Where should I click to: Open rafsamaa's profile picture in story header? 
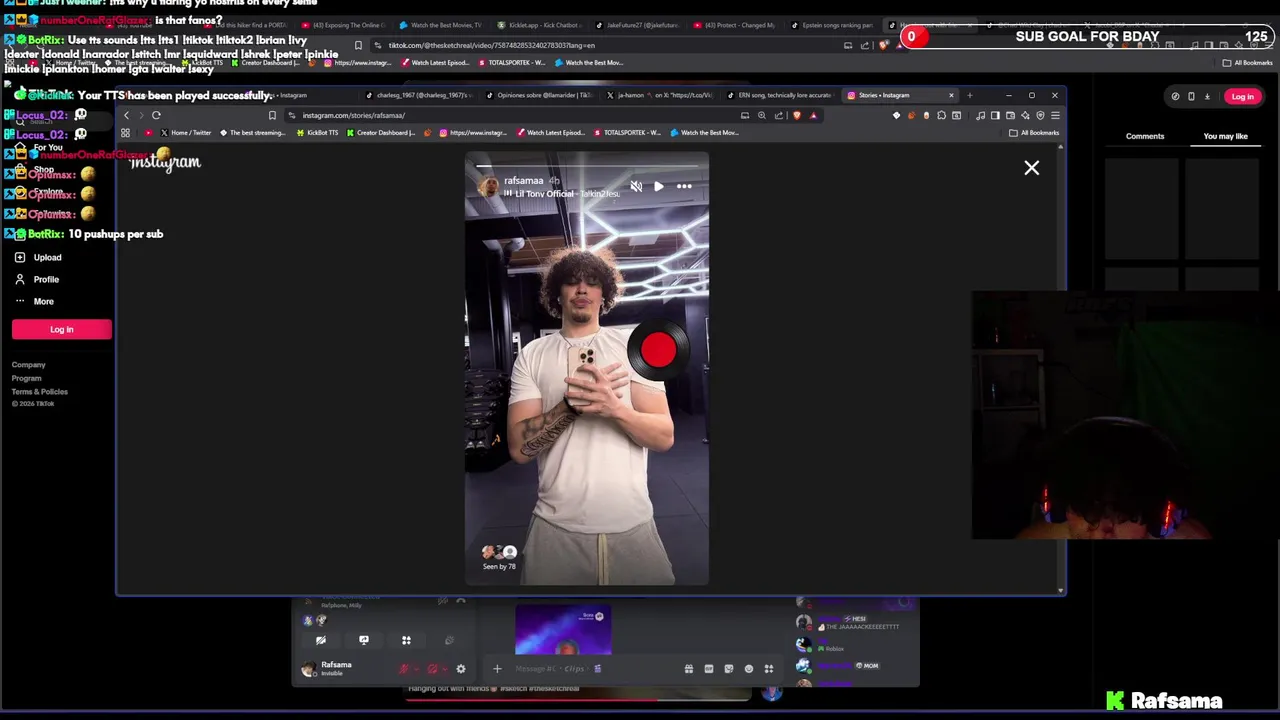coord(489,186)
